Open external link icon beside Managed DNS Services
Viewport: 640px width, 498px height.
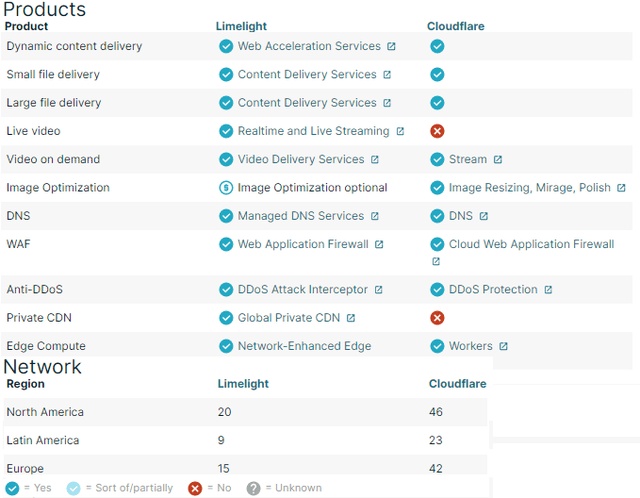click(x=375, y=216)
